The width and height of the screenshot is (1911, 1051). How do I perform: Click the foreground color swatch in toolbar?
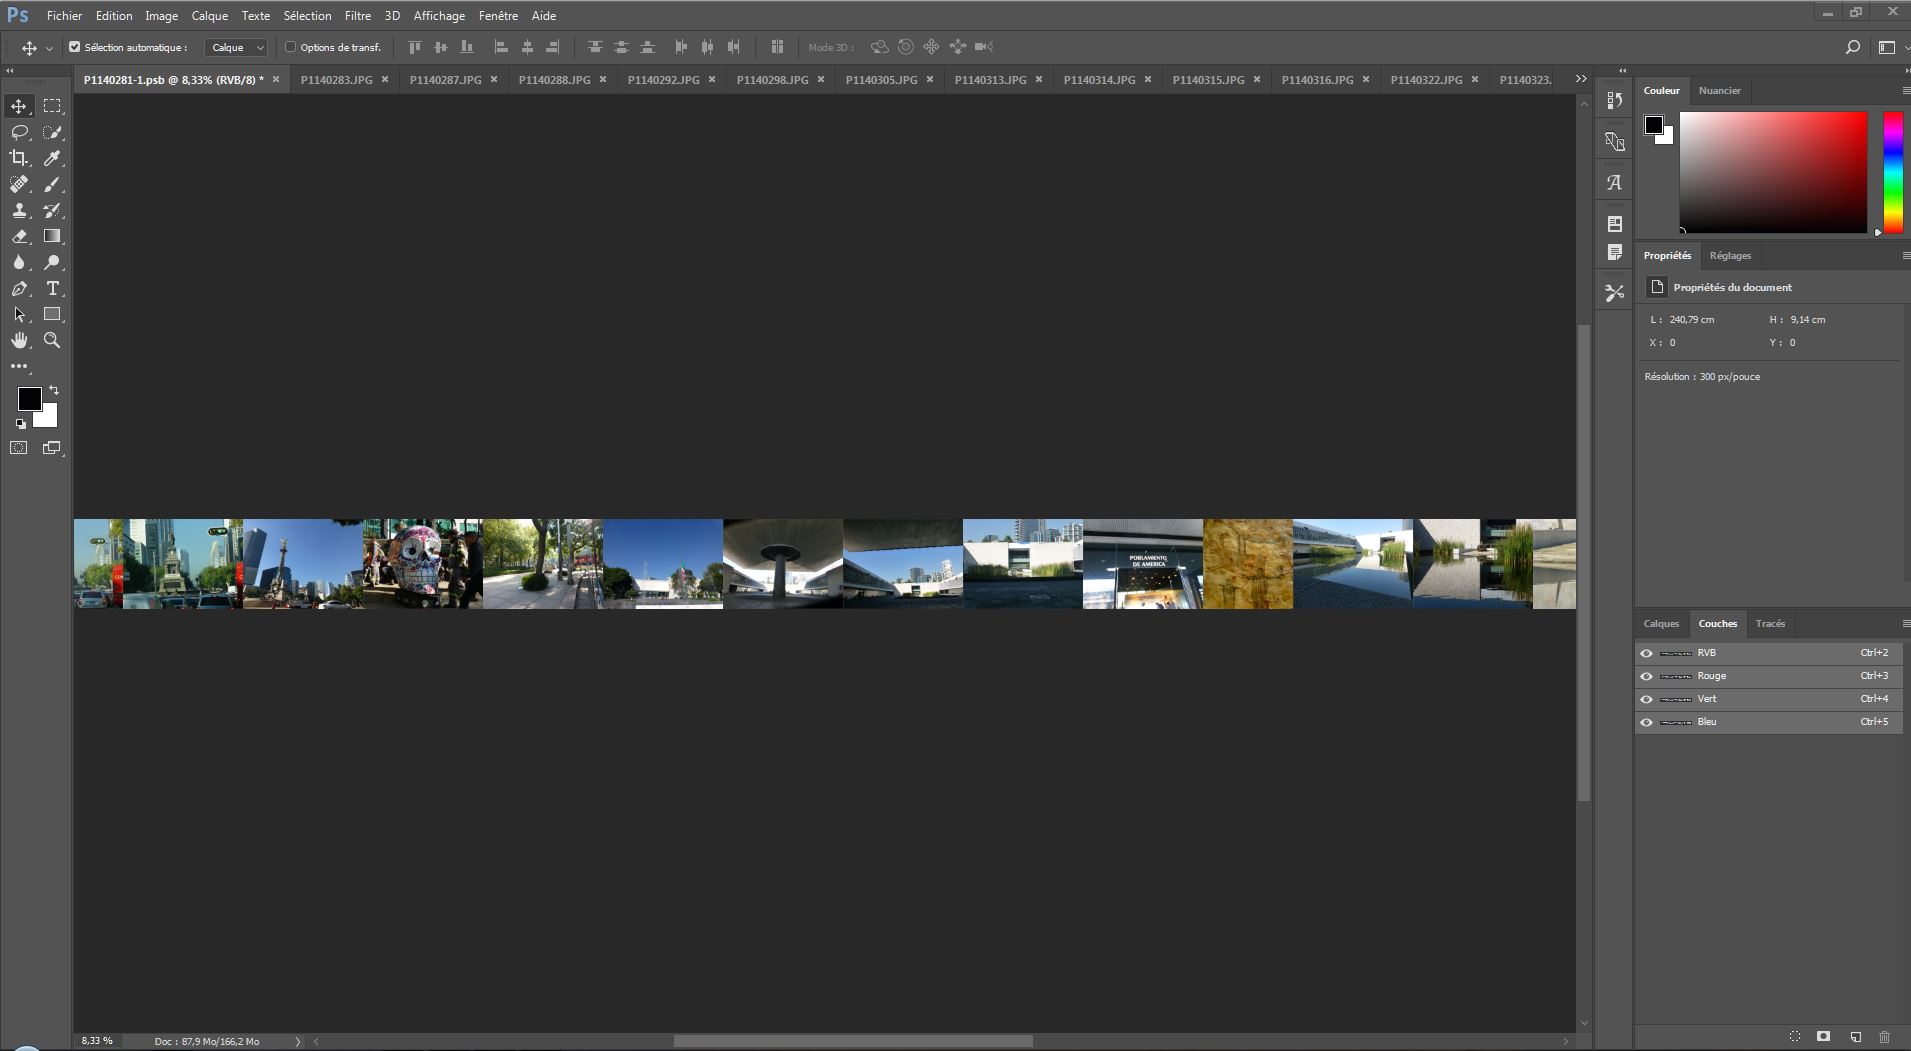29,398
